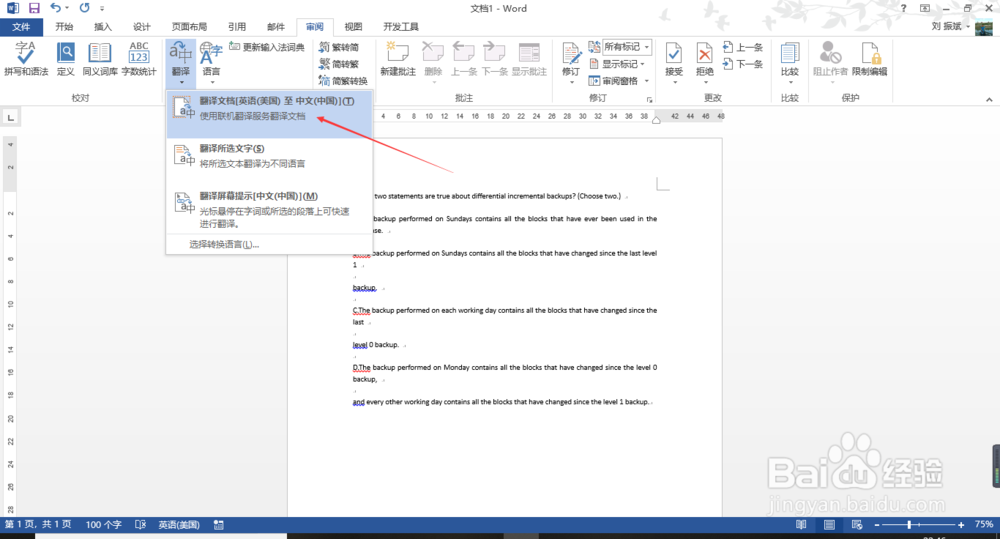Screen dimensions: 1000x539
Task: Click the Delete comment icon
Action: click(433, 54)
